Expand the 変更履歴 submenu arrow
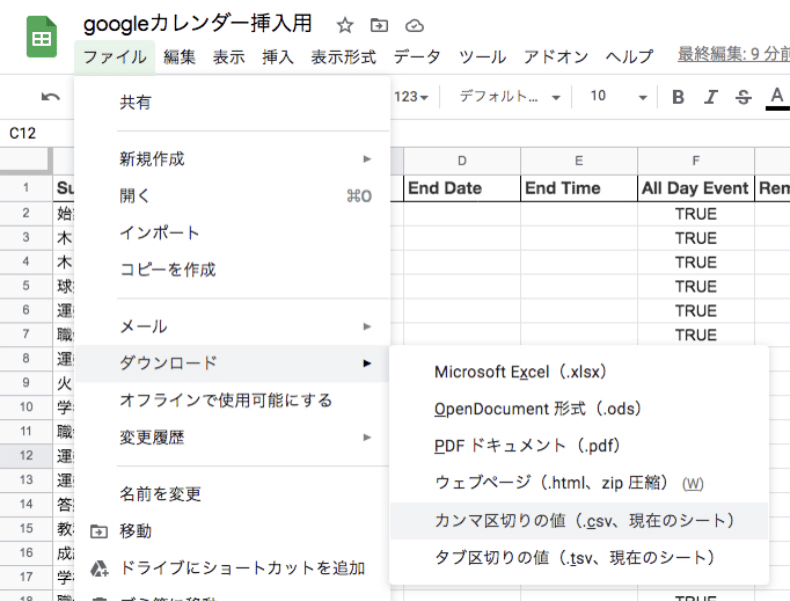 pos(367,437)
